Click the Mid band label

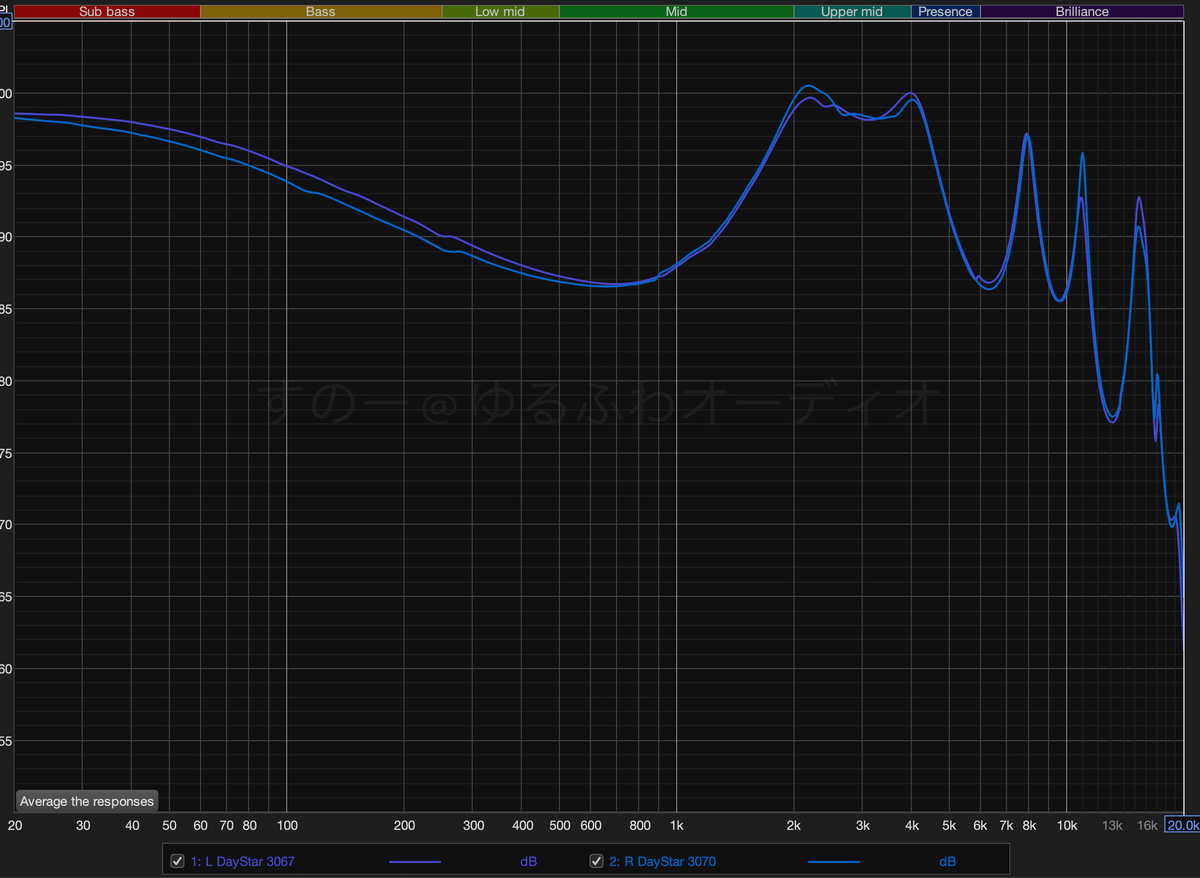tap(676, 12)
